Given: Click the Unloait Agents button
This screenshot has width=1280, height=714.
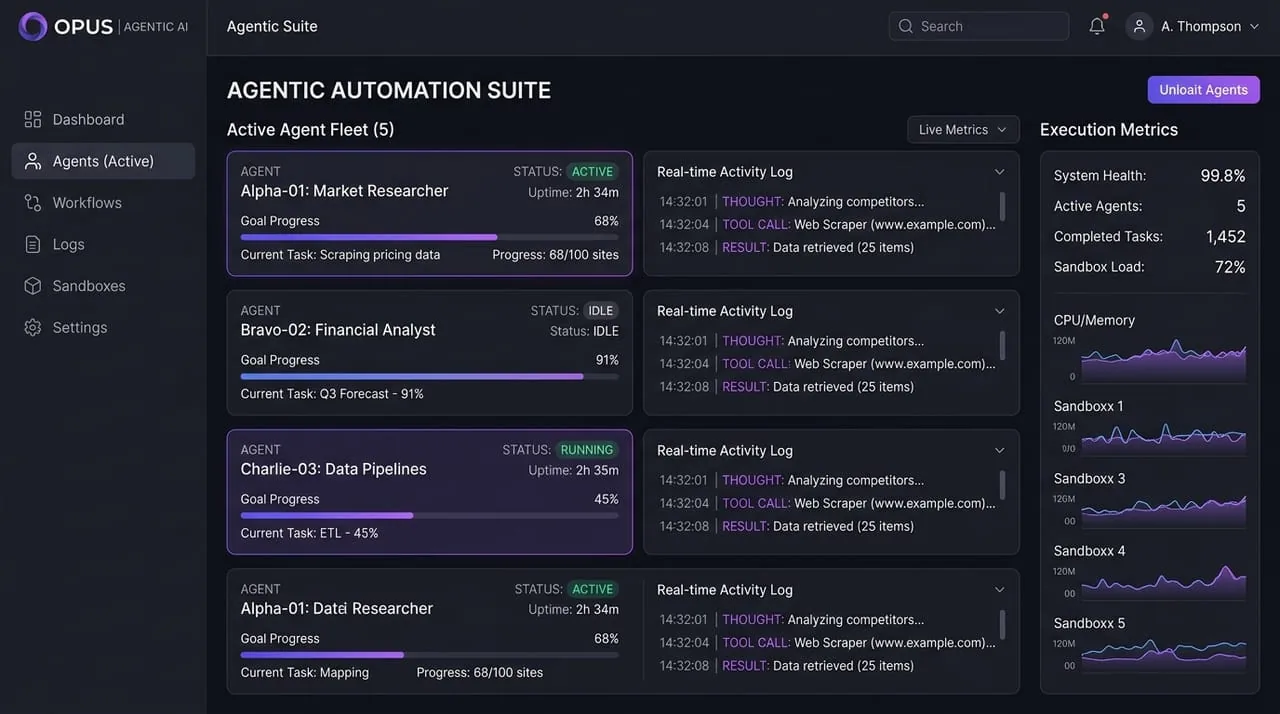Looking at the screenshot, I should pos(1203,89).
